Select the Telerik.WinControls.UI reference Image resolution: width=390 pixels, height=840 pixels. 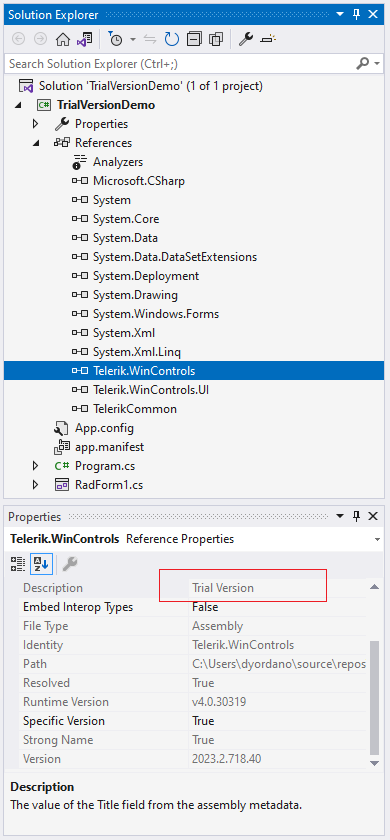(151, 390)
